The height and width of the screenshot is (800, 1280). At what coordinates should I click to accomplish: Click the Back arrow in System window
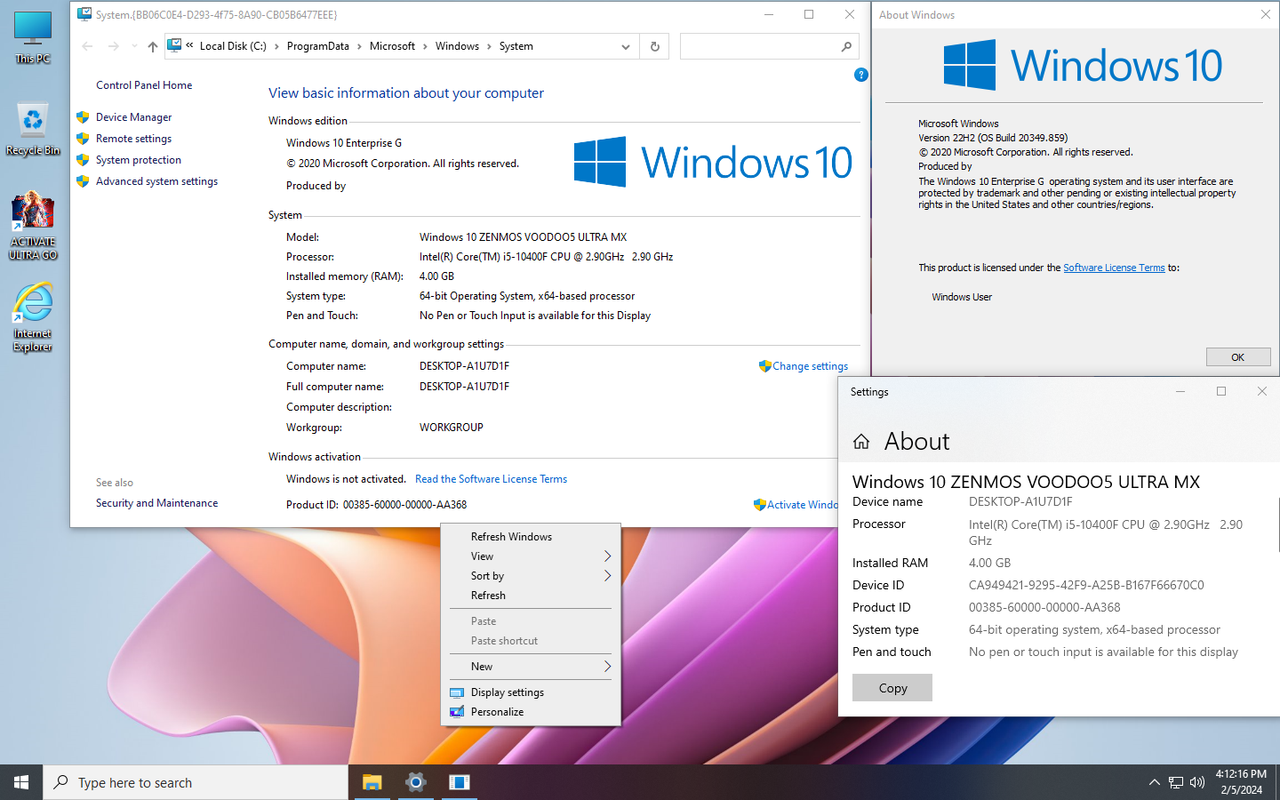pyautogui.click(x=88, y=46)
